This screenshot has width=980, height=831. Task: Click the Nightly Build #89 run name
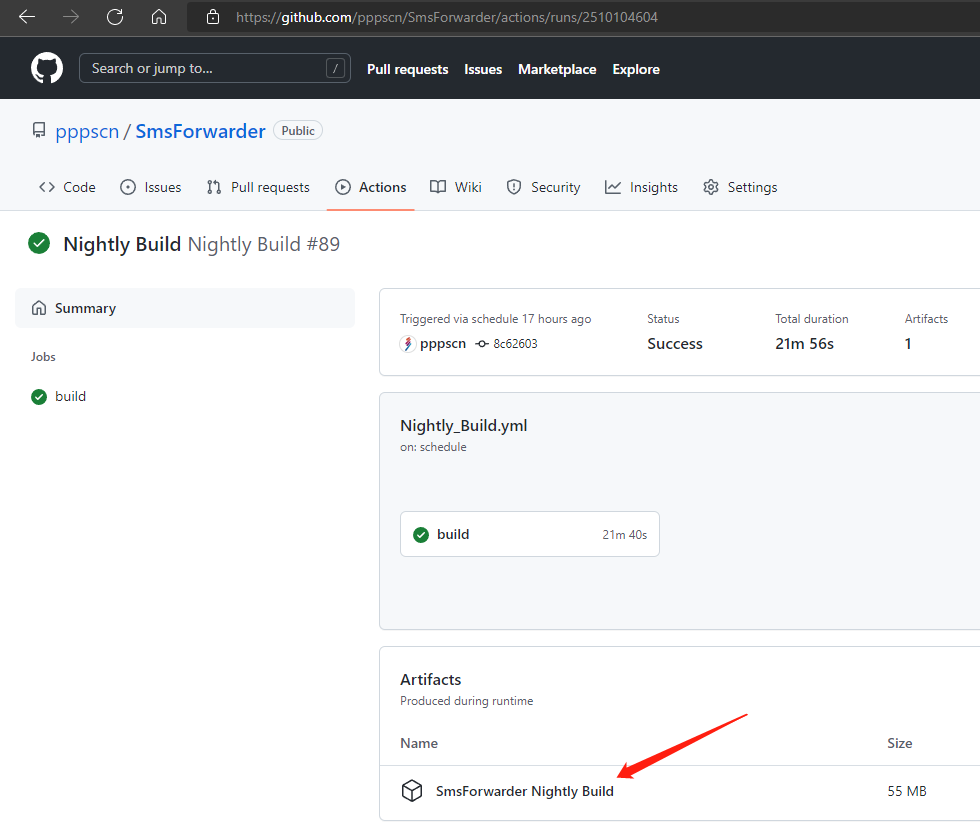coord(264,244)
